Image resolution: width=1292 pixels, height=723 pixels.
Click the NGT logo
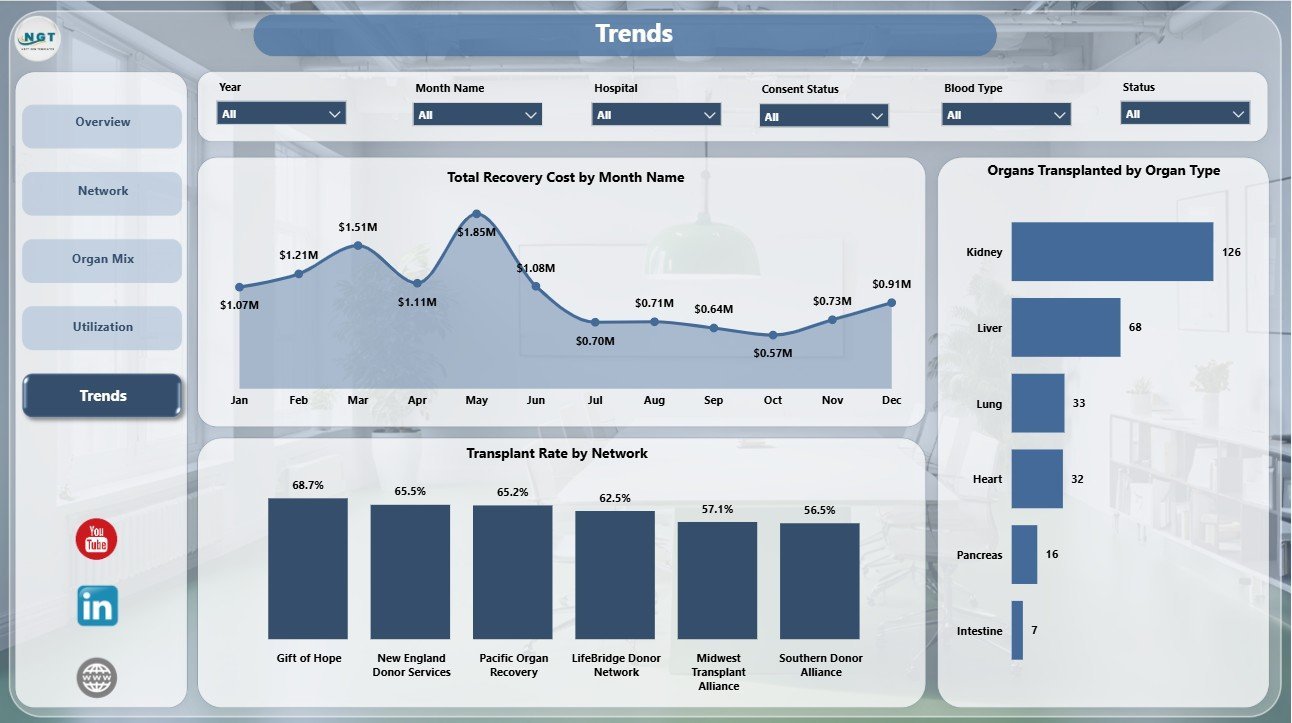(39, 39)
